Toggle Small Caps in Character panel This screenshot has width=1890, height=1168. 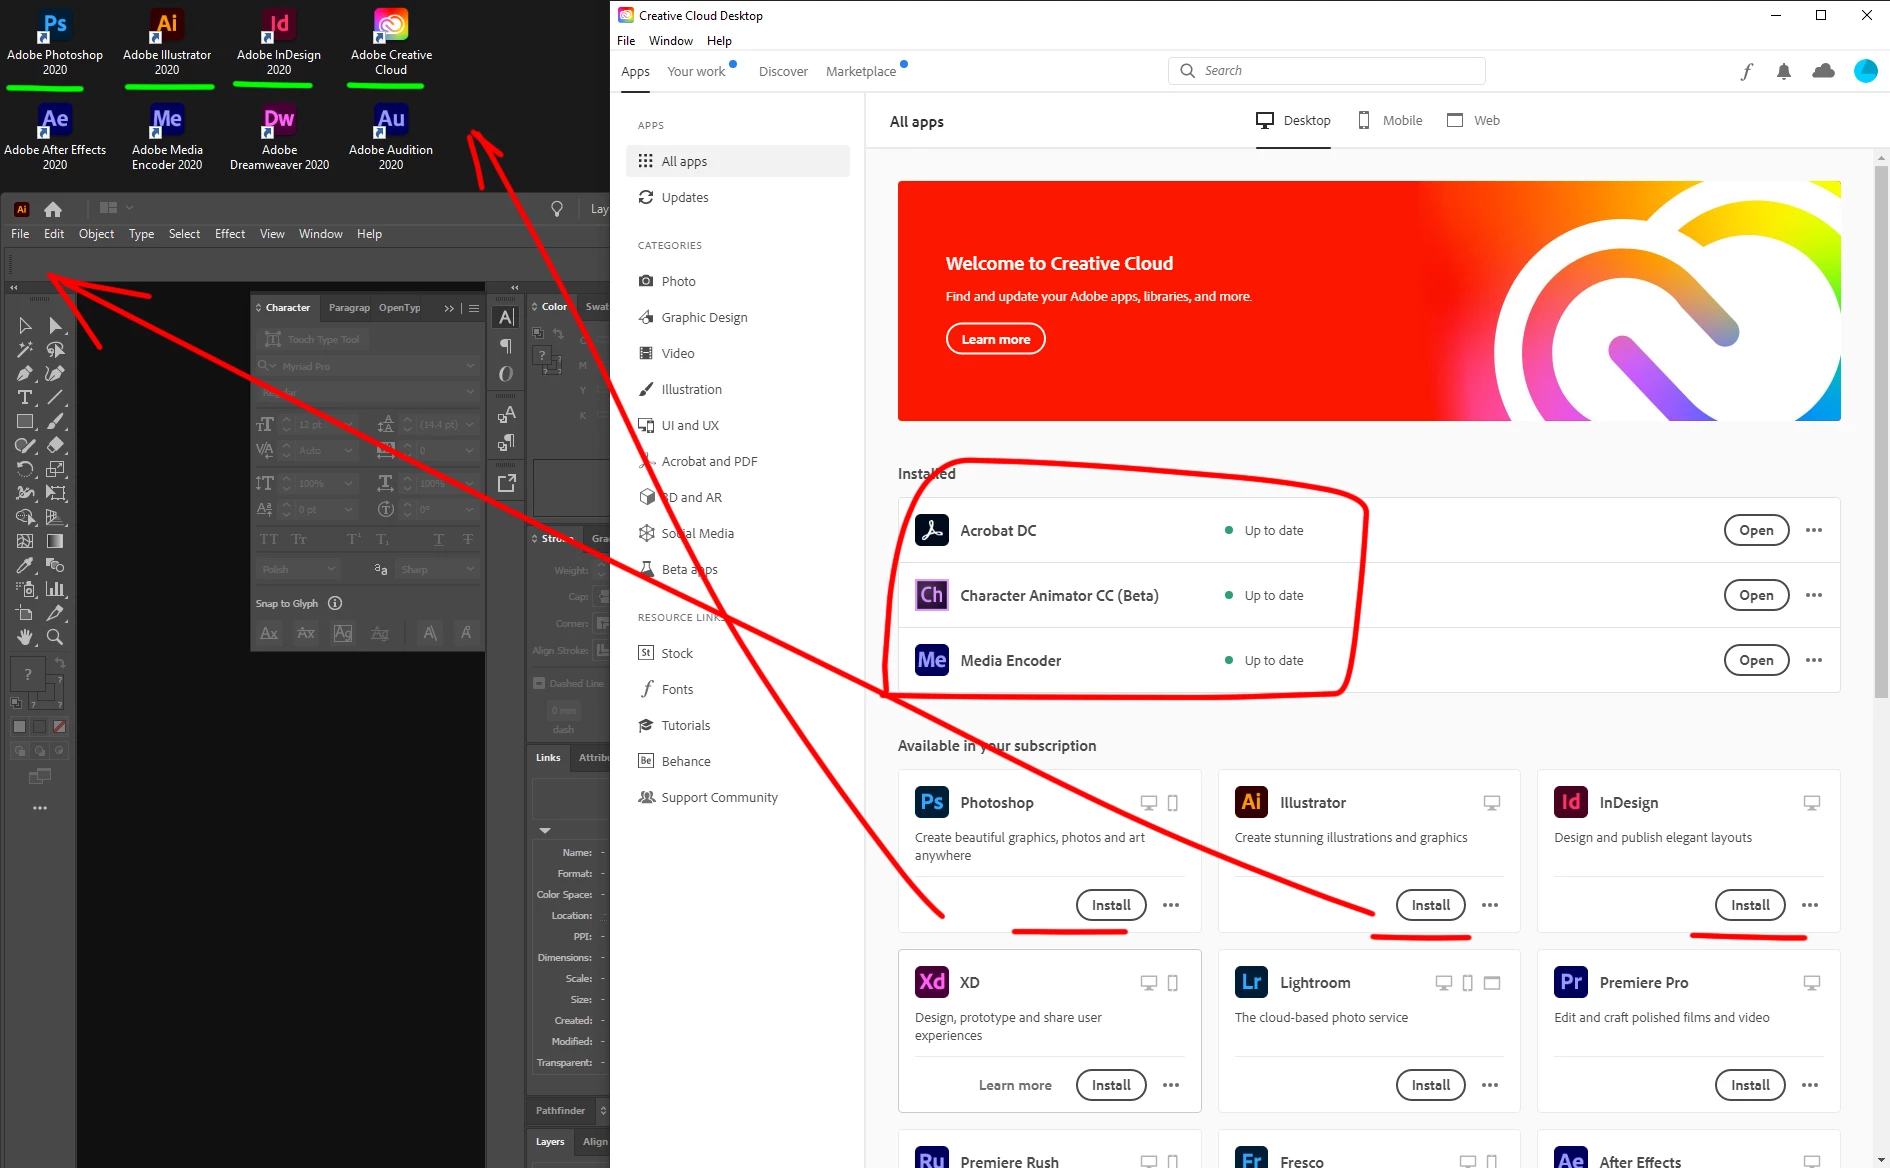pyautogui.click(x=299, y=539)
